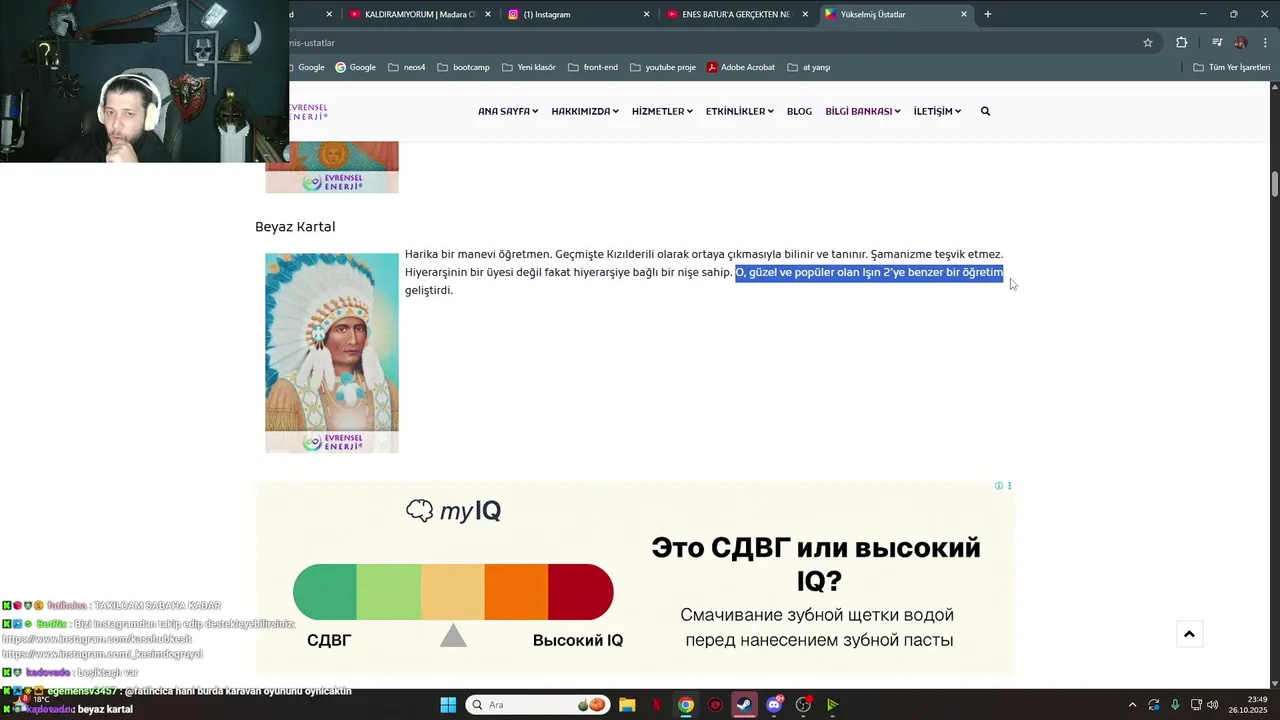The image size is (1280, 720).
Task: Open a new browser tab with the plus button
Action: 988,14
